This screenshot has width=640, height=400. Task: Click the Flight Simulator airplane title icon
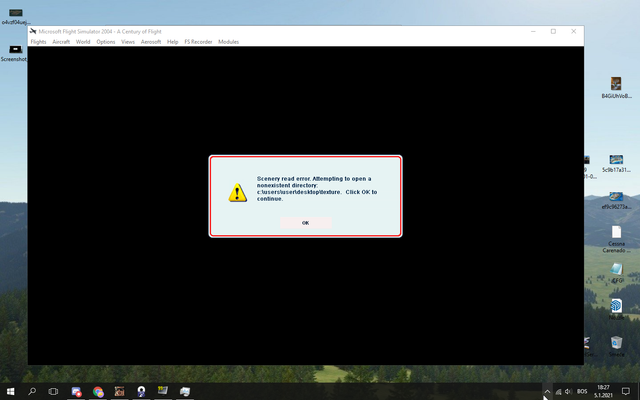pyautogui.click(x=33, y=31)
